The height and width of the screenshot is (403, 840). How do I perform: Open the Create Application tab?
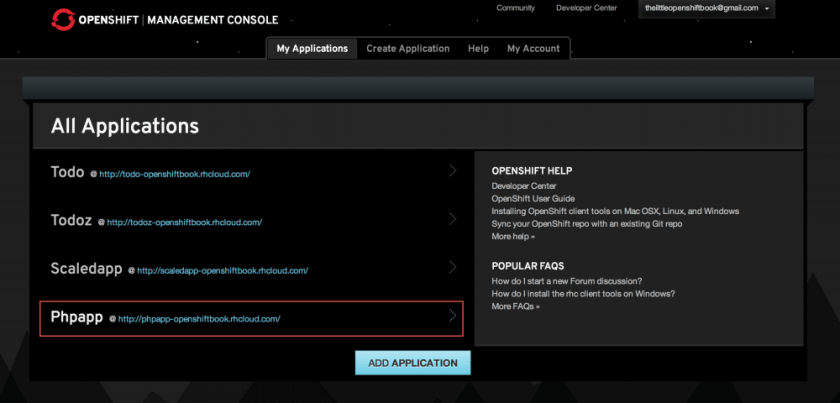(408, 48)
